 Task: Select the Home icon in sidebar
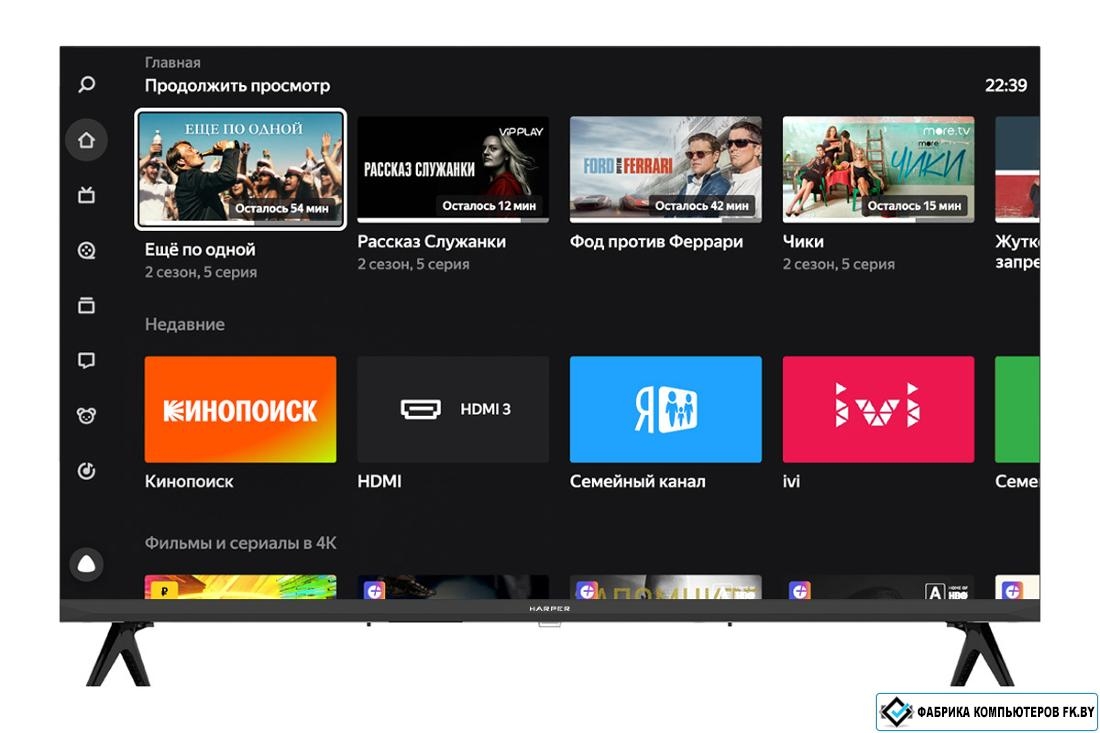point(86,140)
